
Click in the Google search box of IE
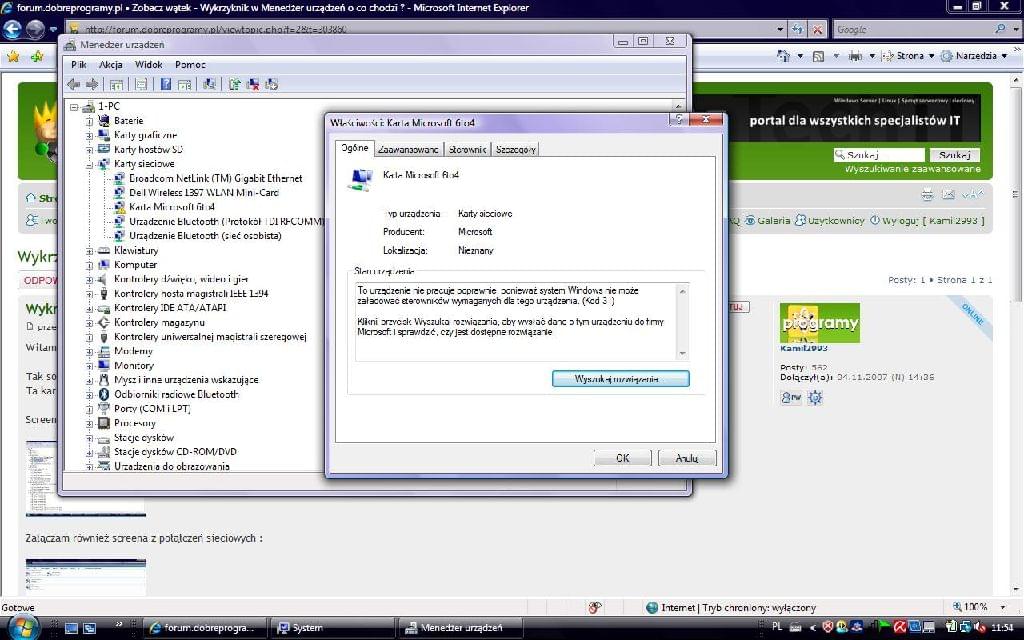click(x=912, y=29)
